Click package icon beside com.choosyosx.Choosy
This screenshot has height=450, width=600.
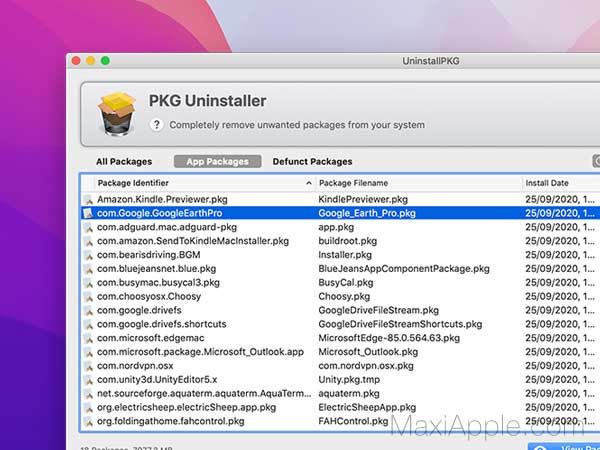[88, 297]
